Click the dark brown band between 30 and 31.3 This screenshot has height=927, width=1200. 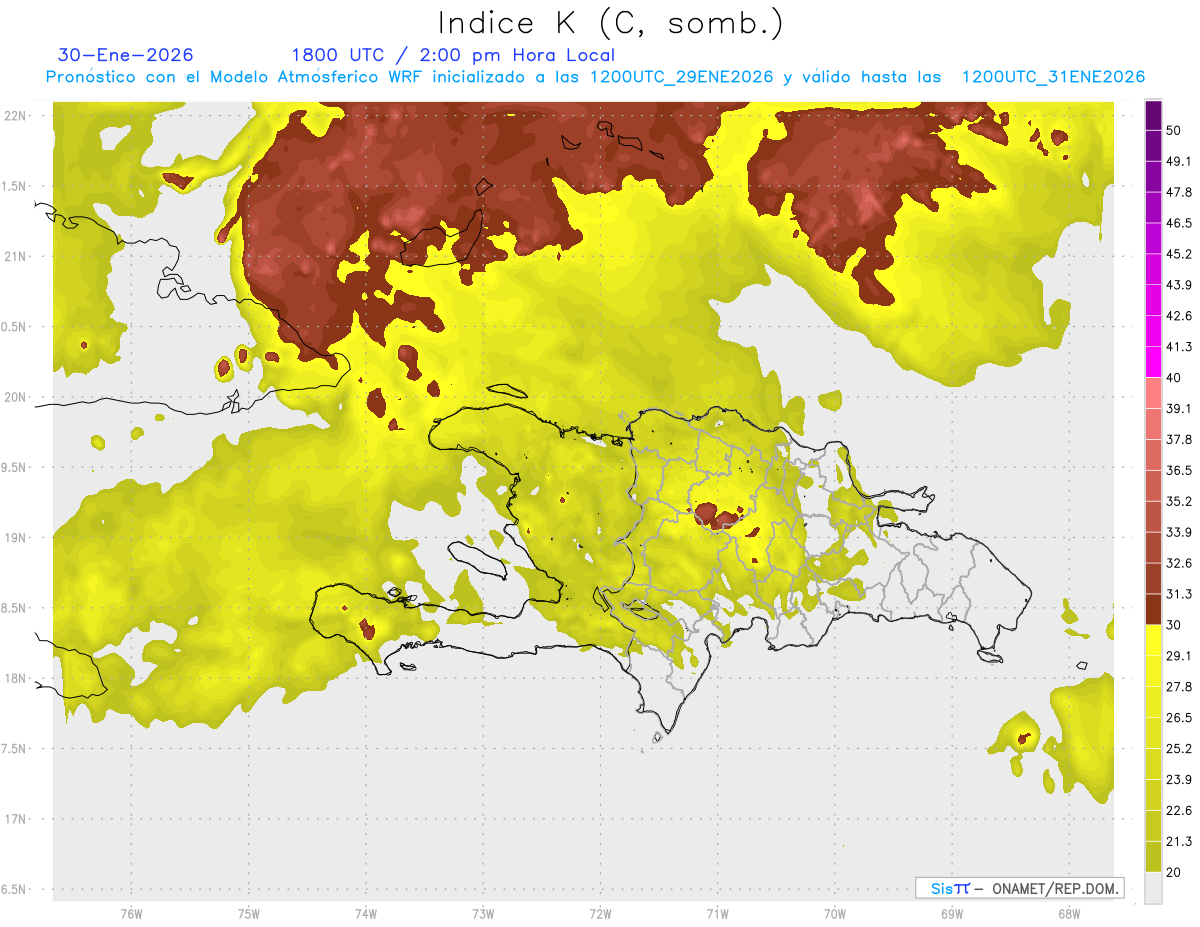(1154, 609)
